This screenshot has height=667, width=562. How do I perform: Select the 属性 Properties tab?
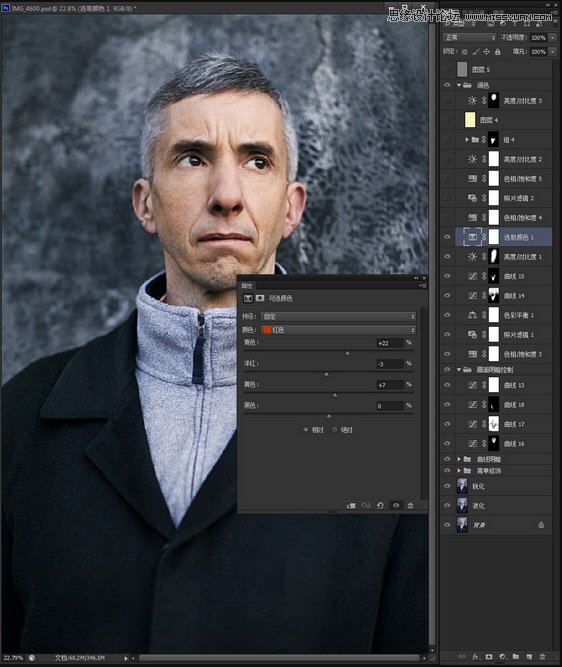pos(247,285)
